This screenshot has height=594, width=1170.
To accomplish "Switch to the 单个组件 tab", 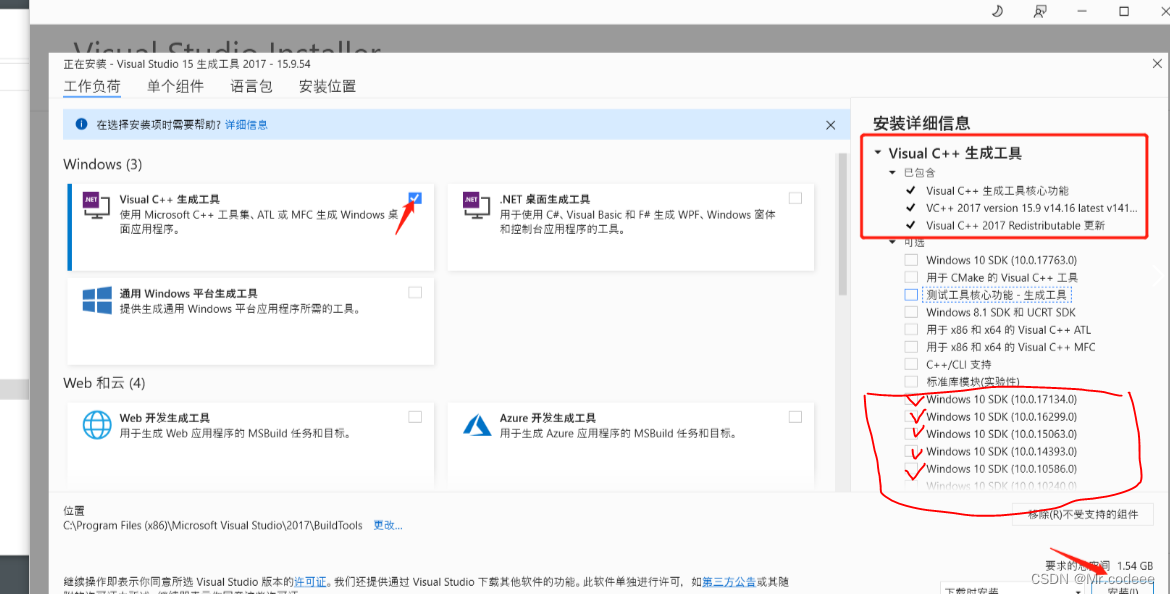I will [175, 87].
